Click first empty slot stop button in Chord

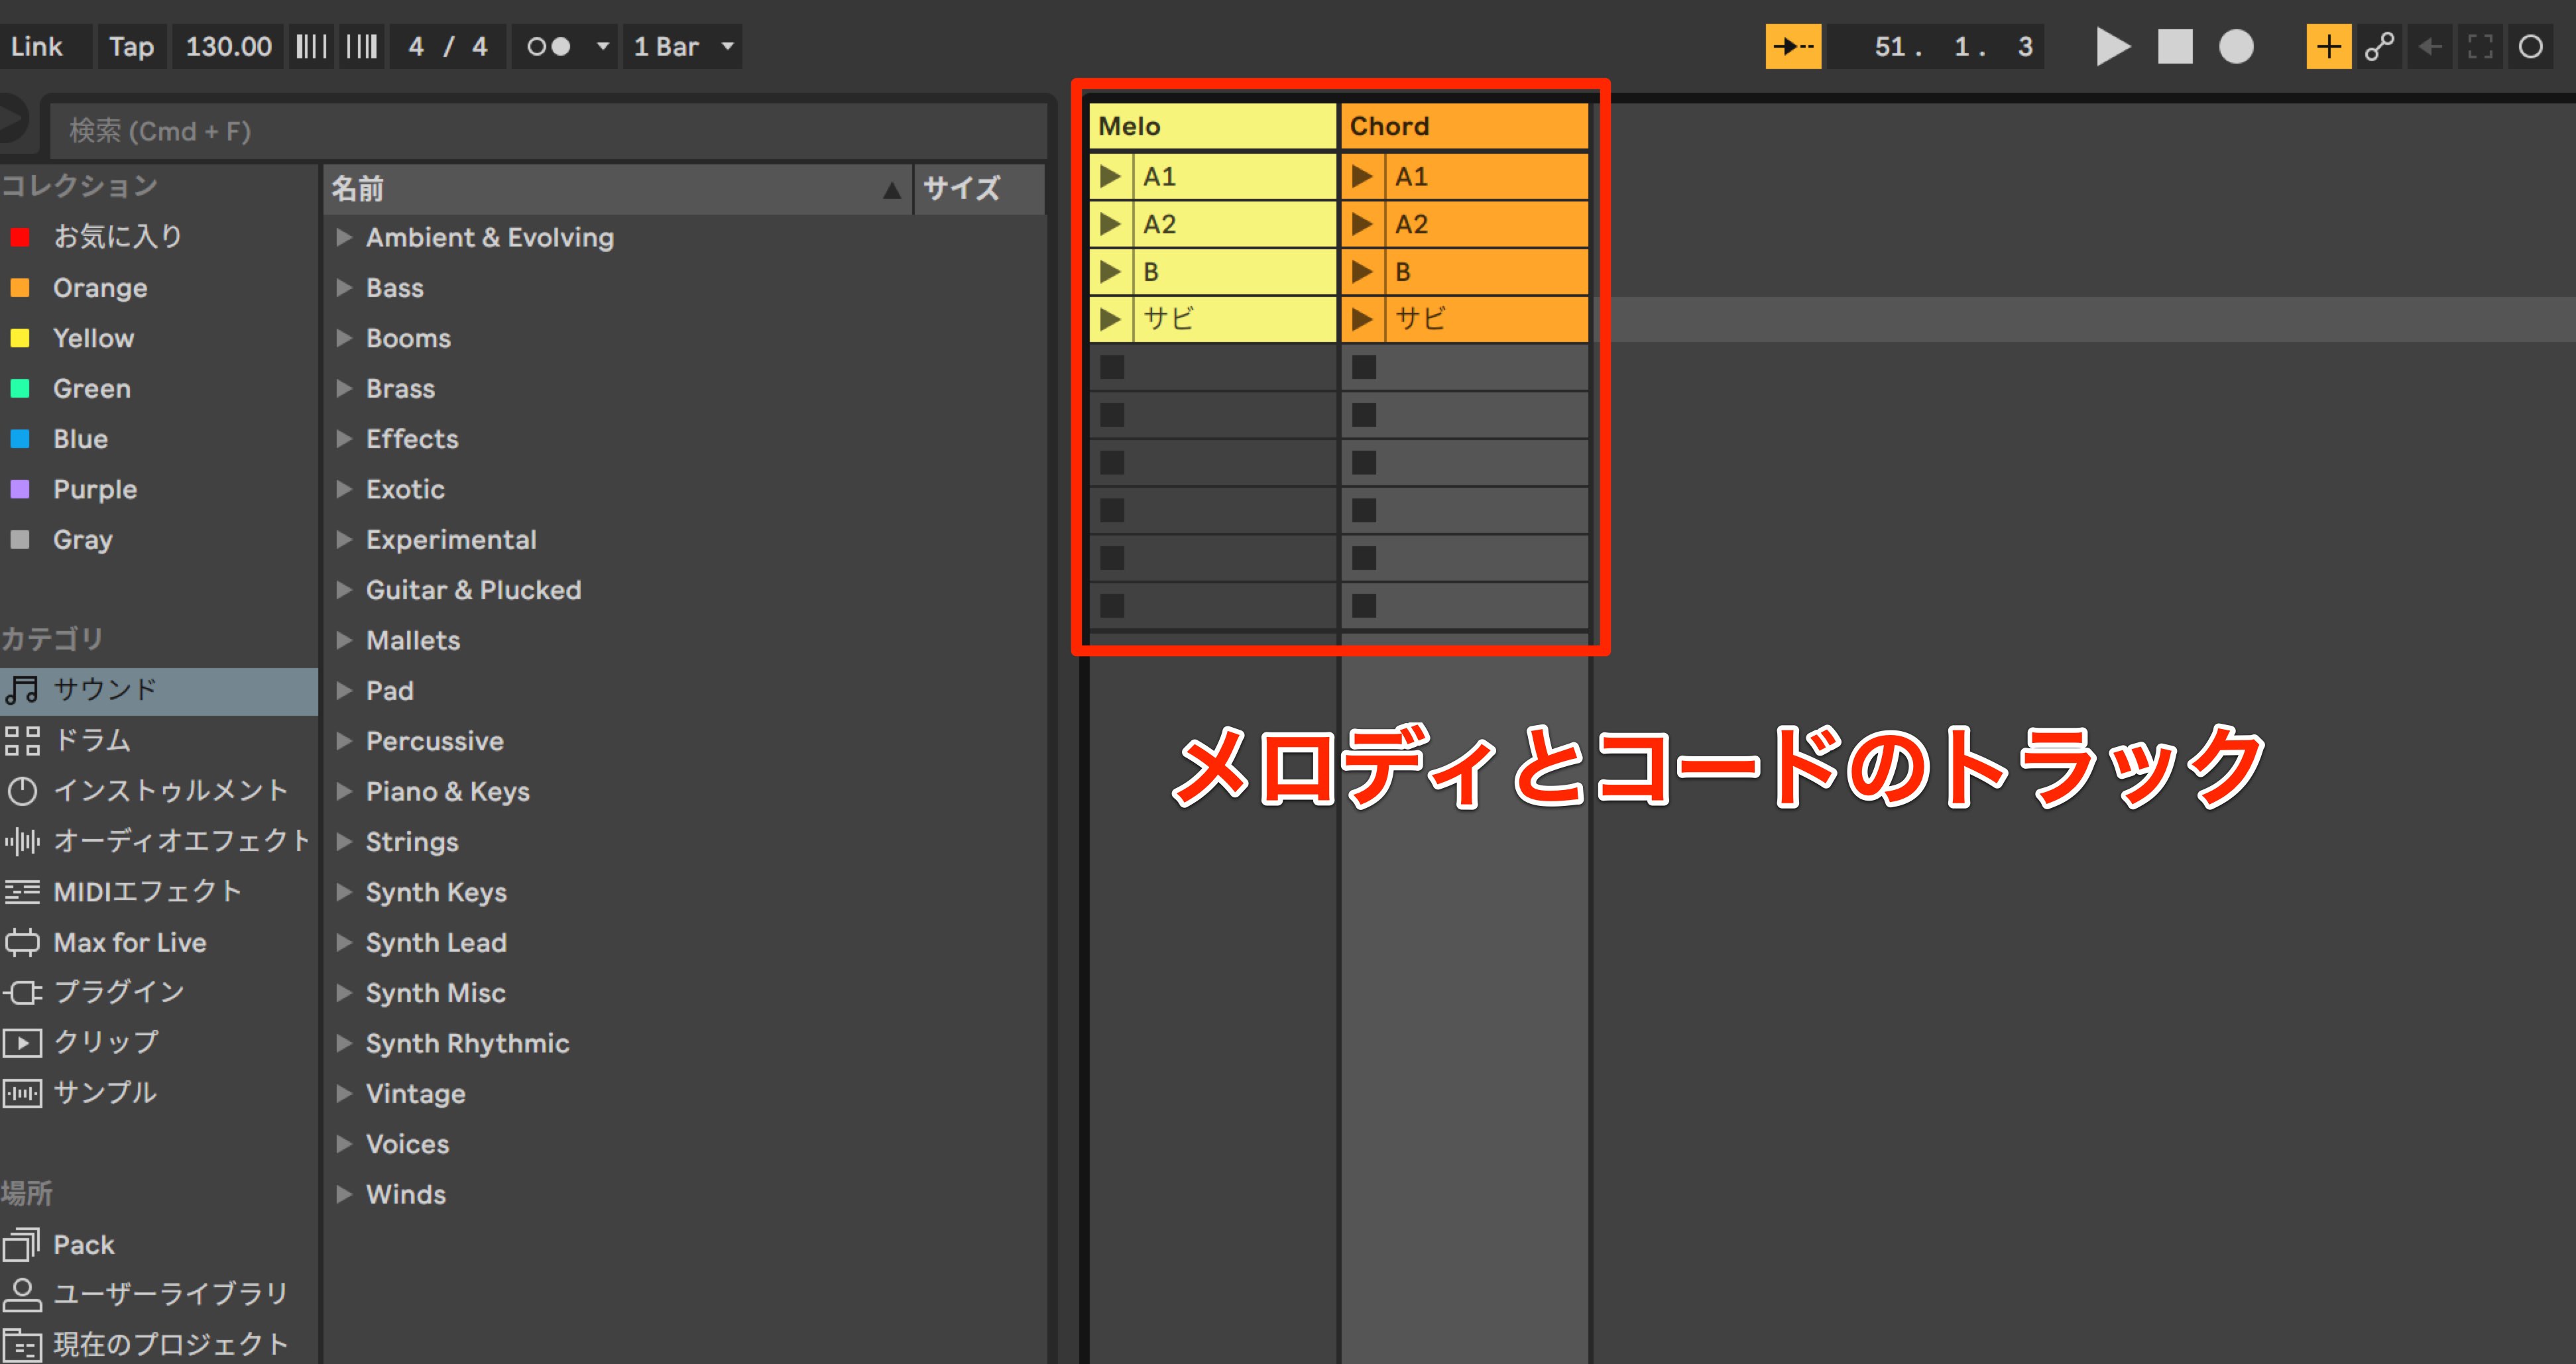click(1364, 367)
